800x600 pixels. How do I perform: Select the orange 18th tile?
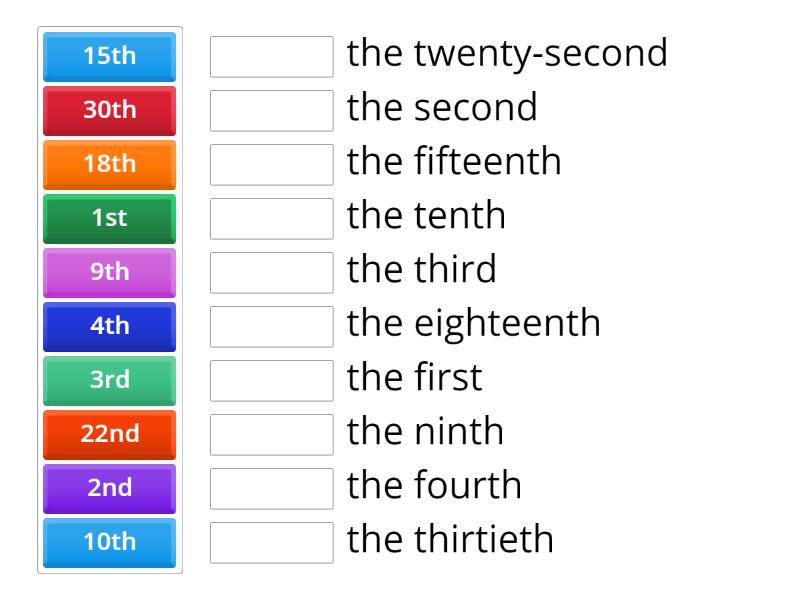pyautogui.click(x=108, y=164)
